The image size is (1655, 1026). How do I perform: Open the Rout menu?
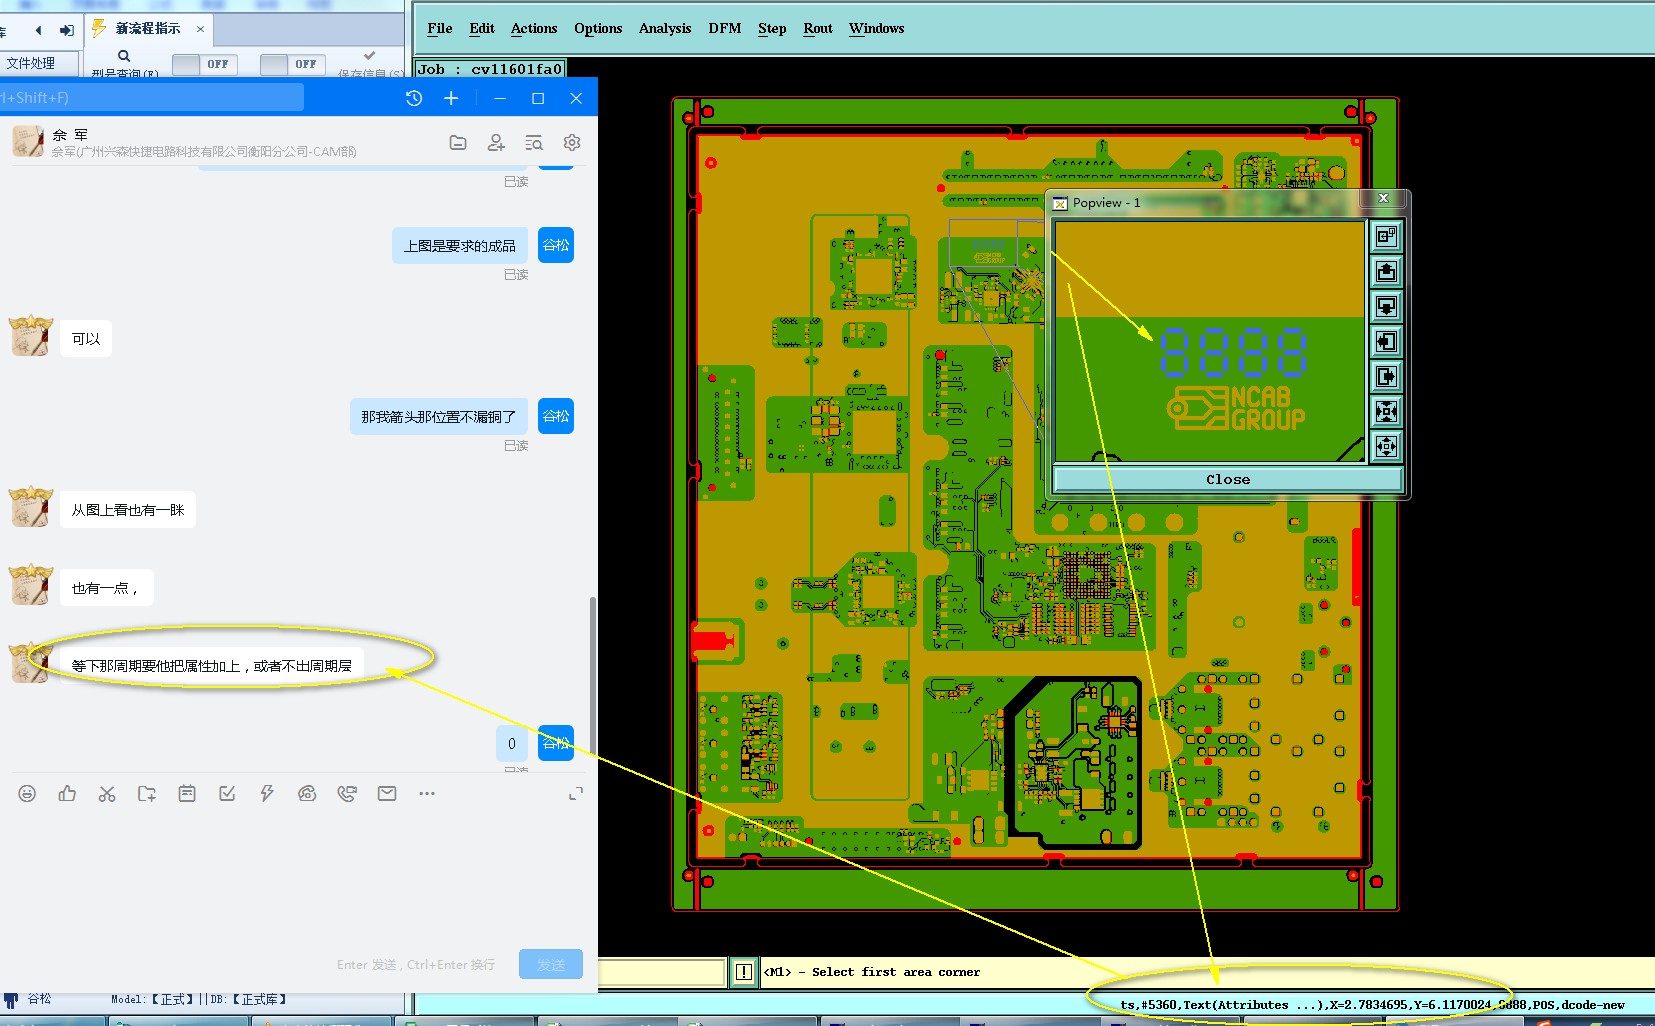(818, 28)
